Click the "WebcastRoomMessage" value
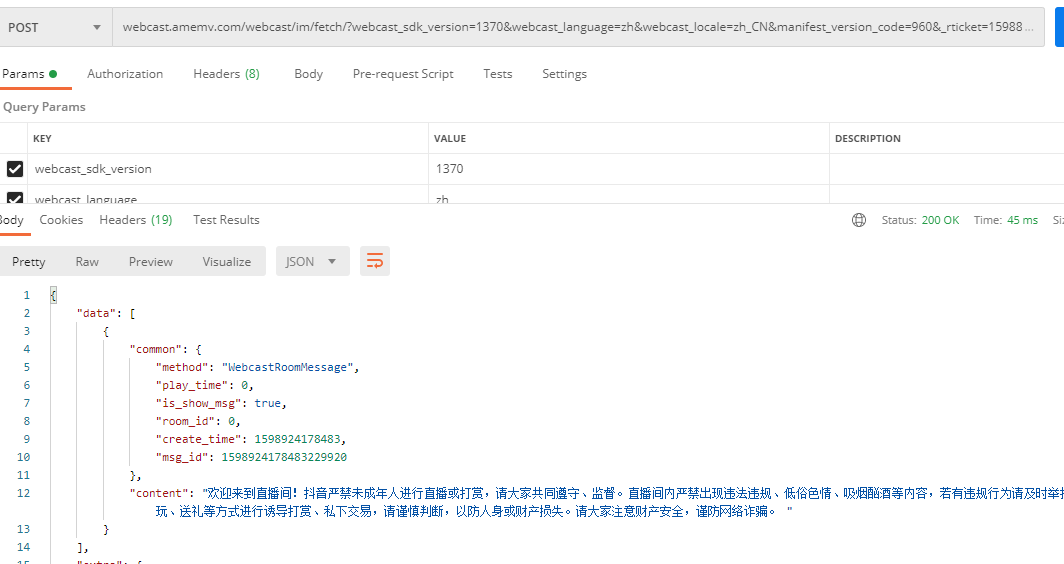1064x564 pixels. click(288, 367)
